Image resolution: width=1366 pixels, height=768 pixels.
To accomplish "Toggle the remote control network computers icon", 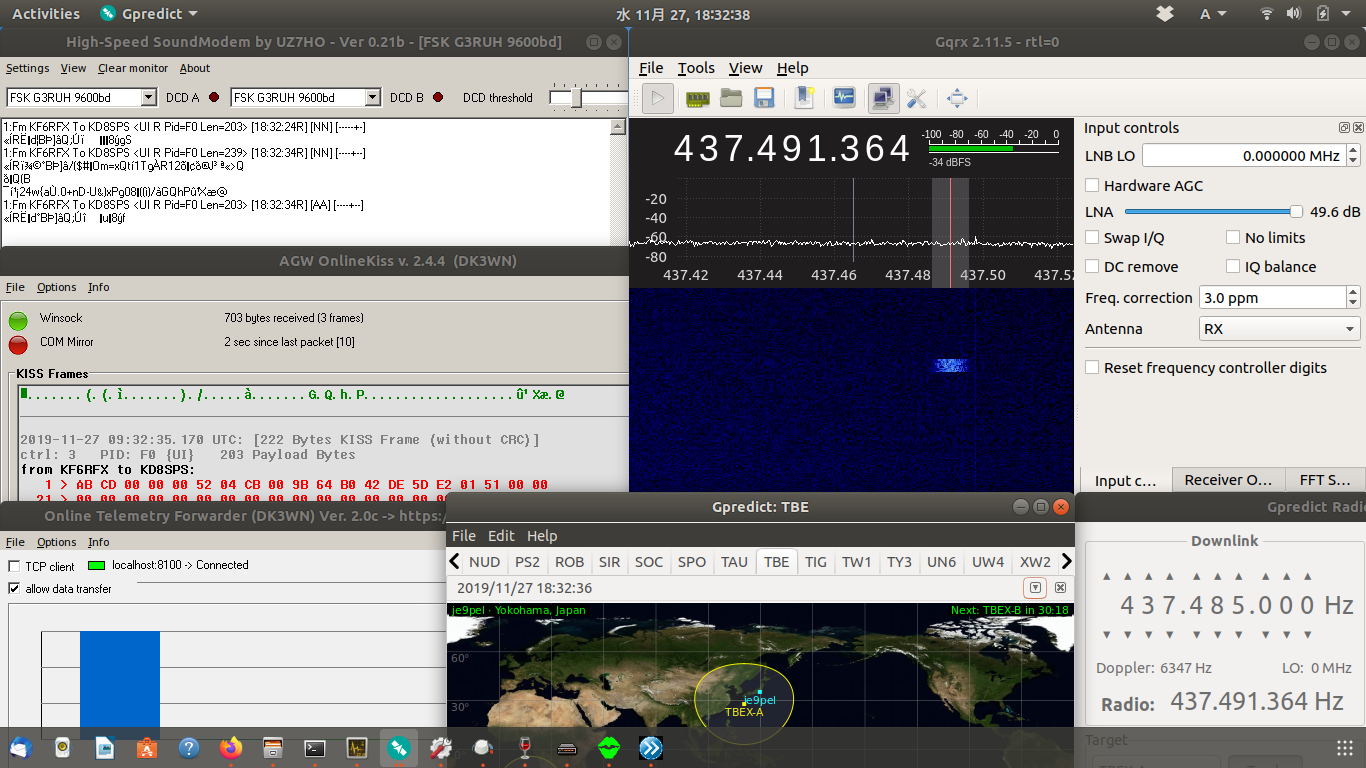I will (883, 98).
